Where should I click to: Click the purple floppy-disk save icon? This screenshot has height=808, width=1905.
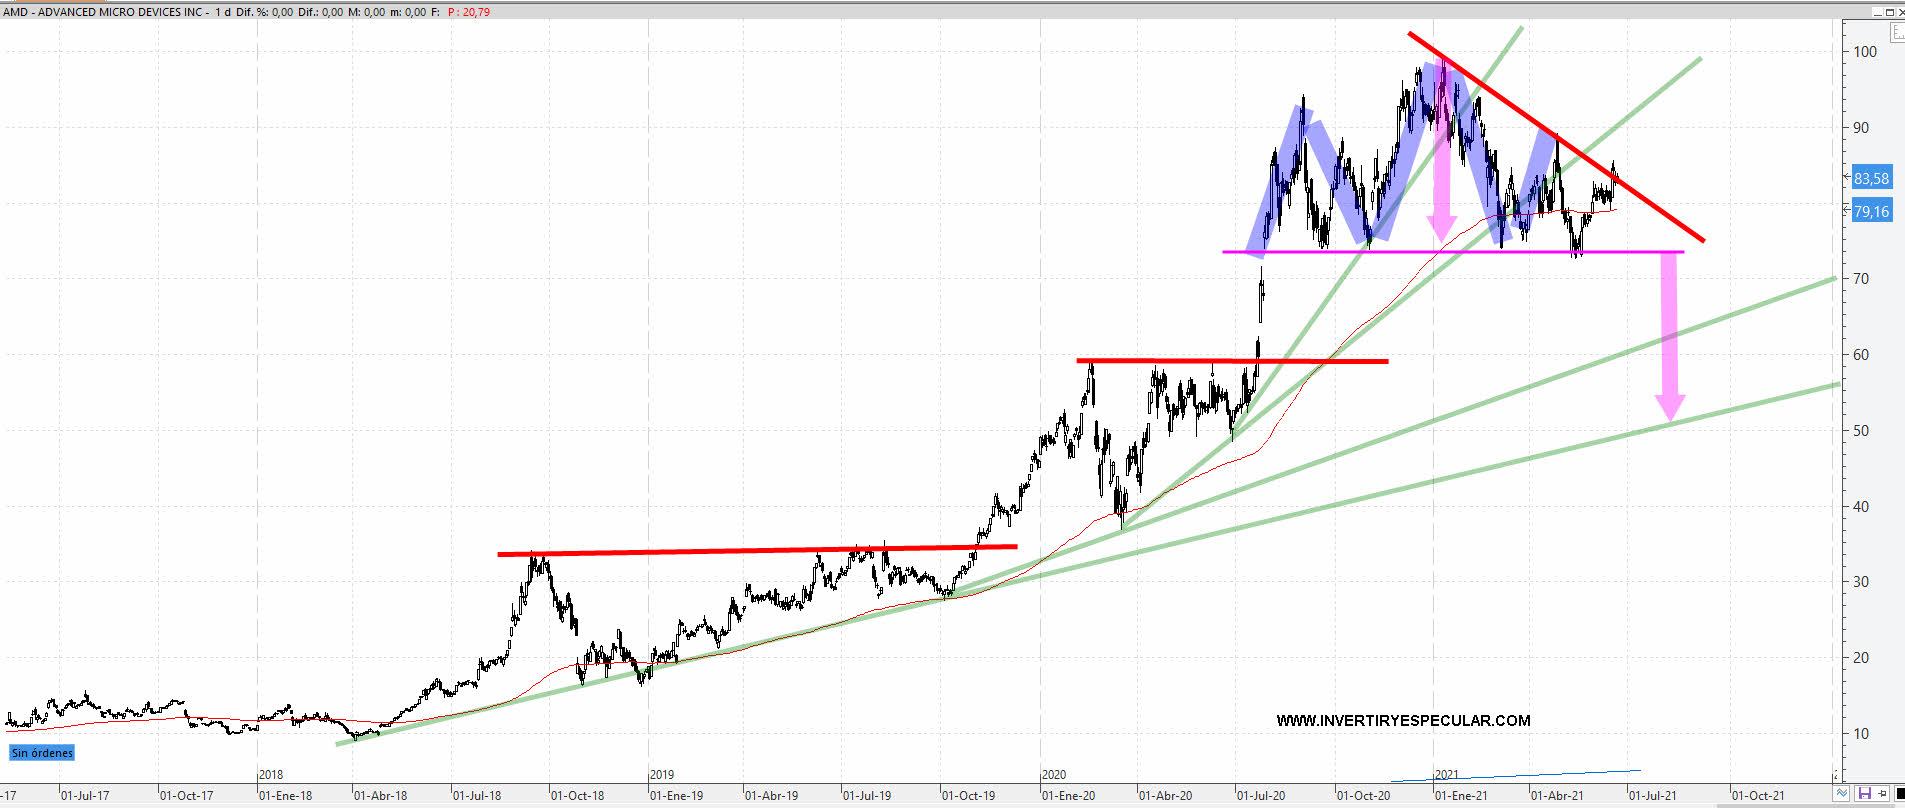tap(1864, 794)
